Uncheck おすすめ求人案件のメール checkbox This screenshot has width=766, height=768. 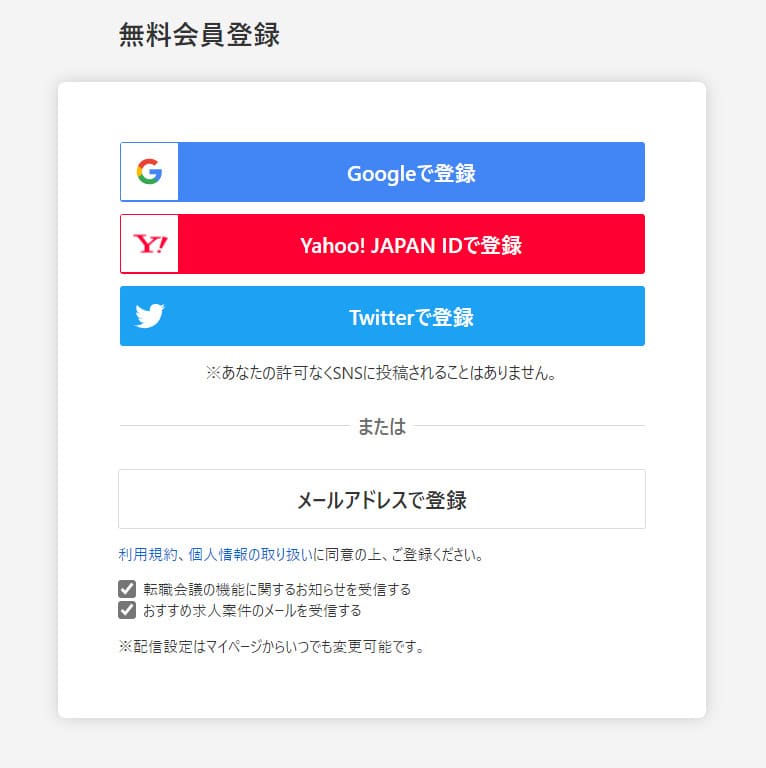[127, 610]
